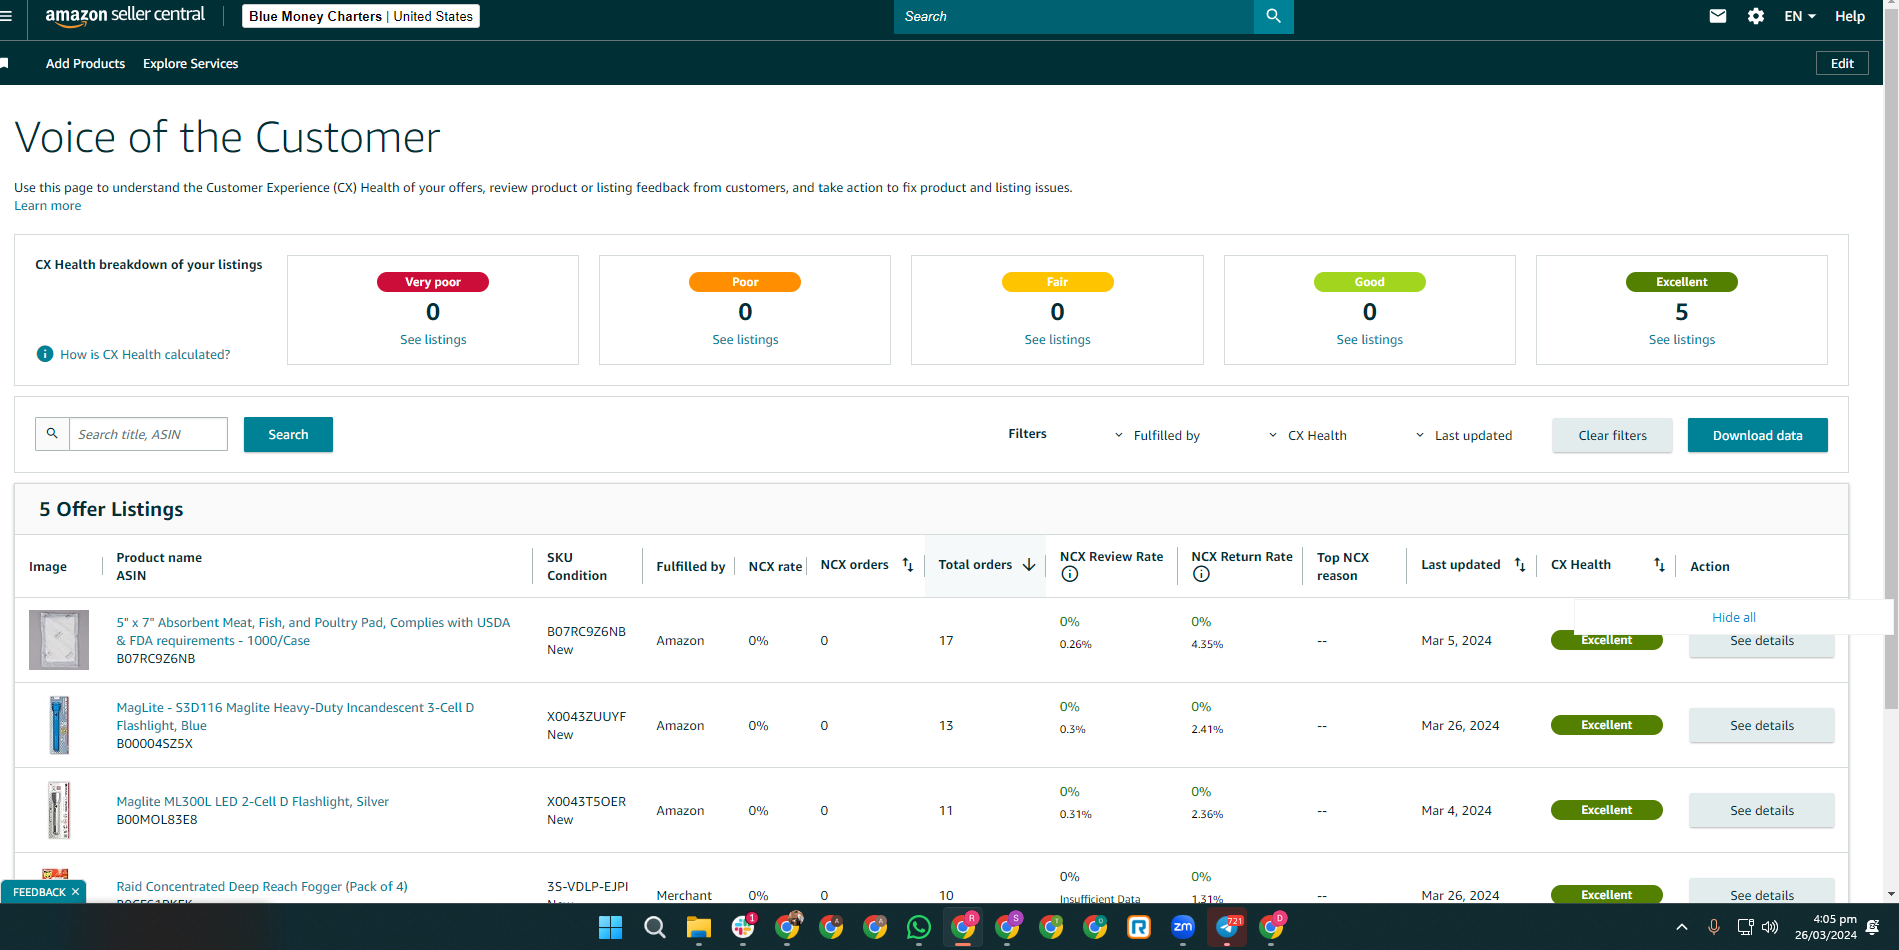Image resolution: width=1899 pixels, height=950 pixels.
Task: Click the Clear filters button
Action: click(x=1612, y=435)
